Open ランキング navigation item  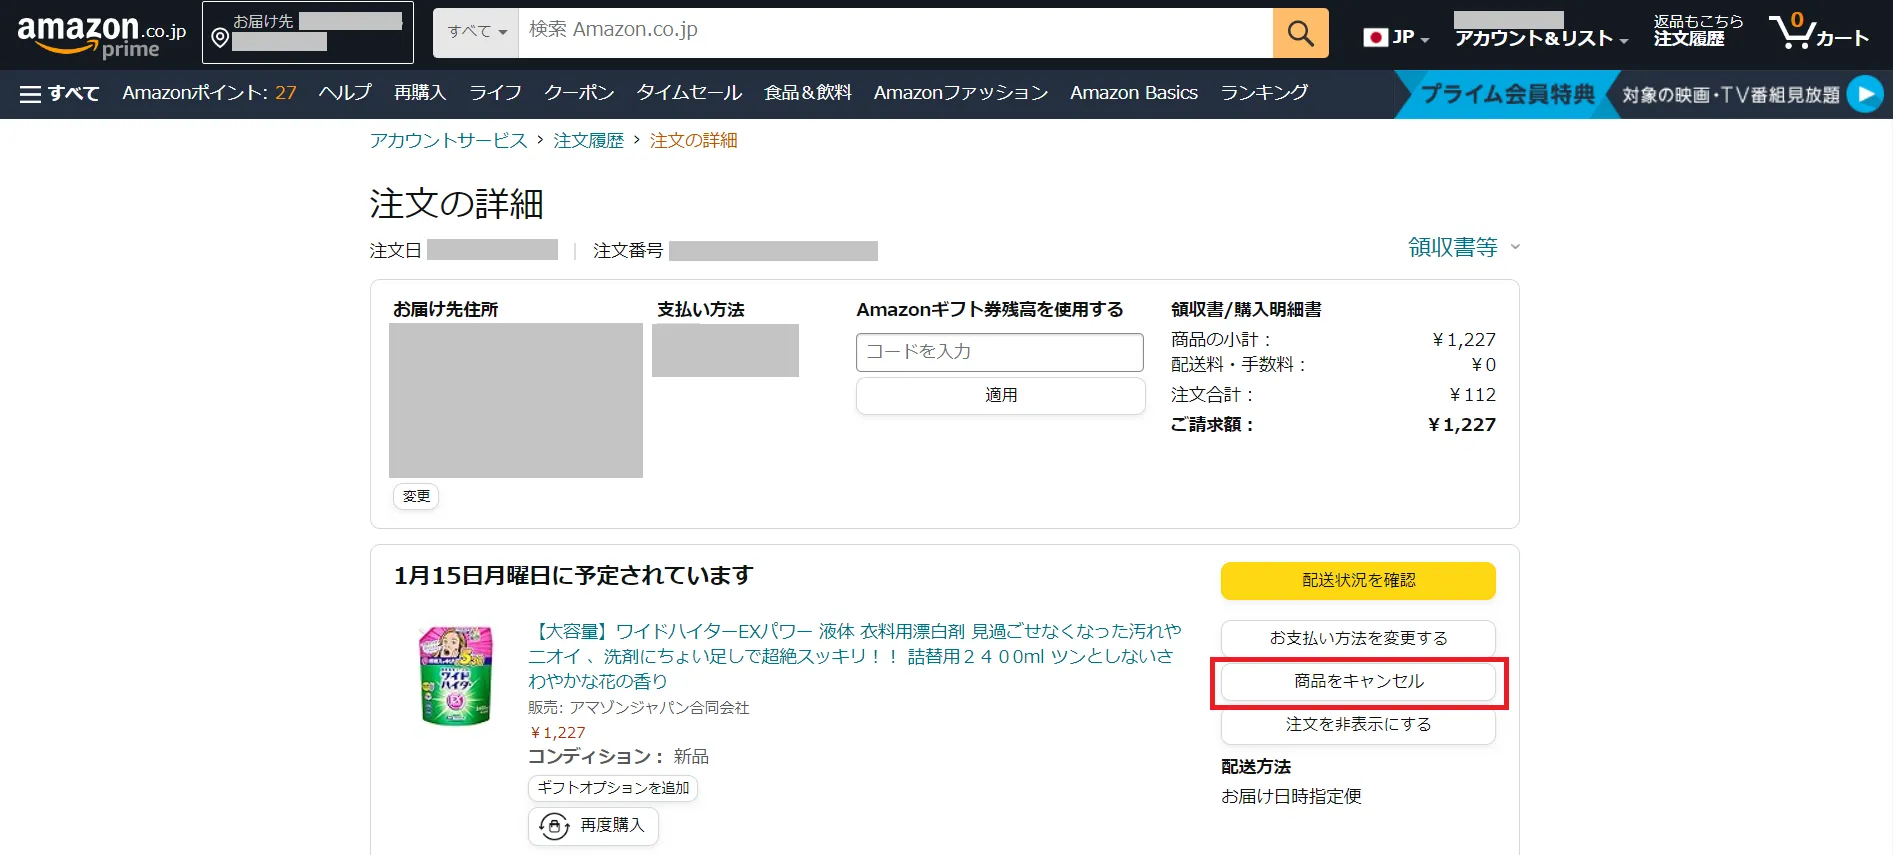1264,93
